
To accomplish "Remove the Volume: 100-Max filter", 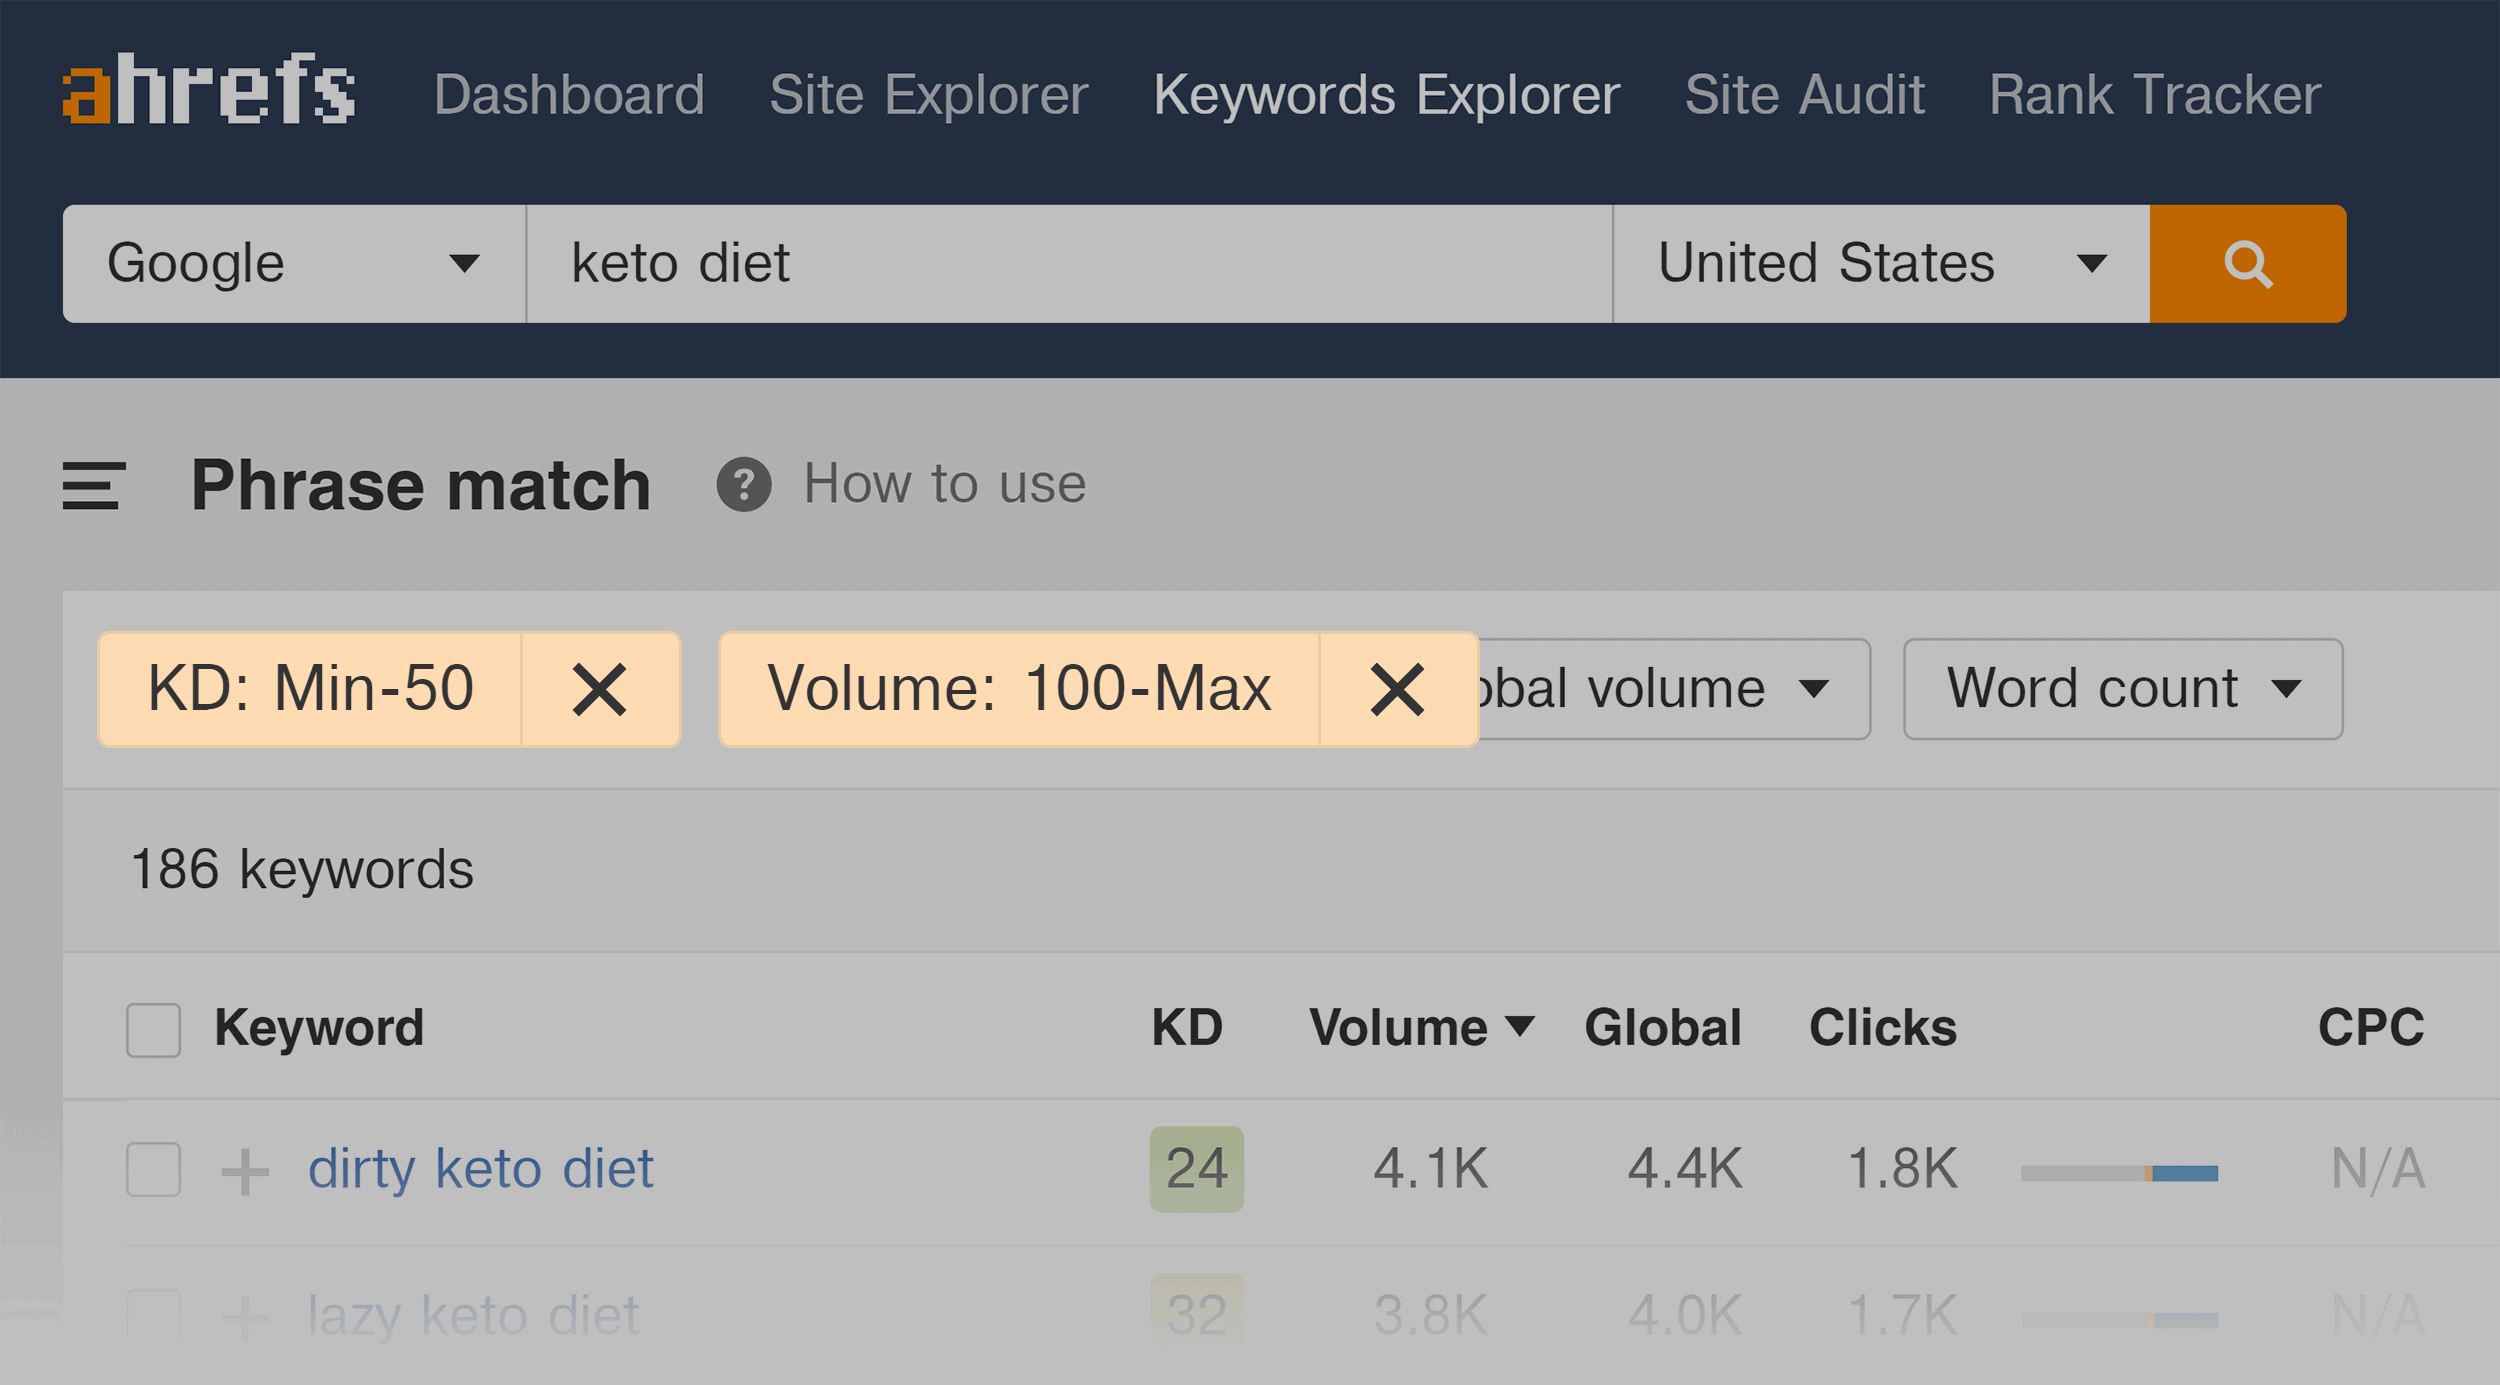I will [x=1397, y=690].
